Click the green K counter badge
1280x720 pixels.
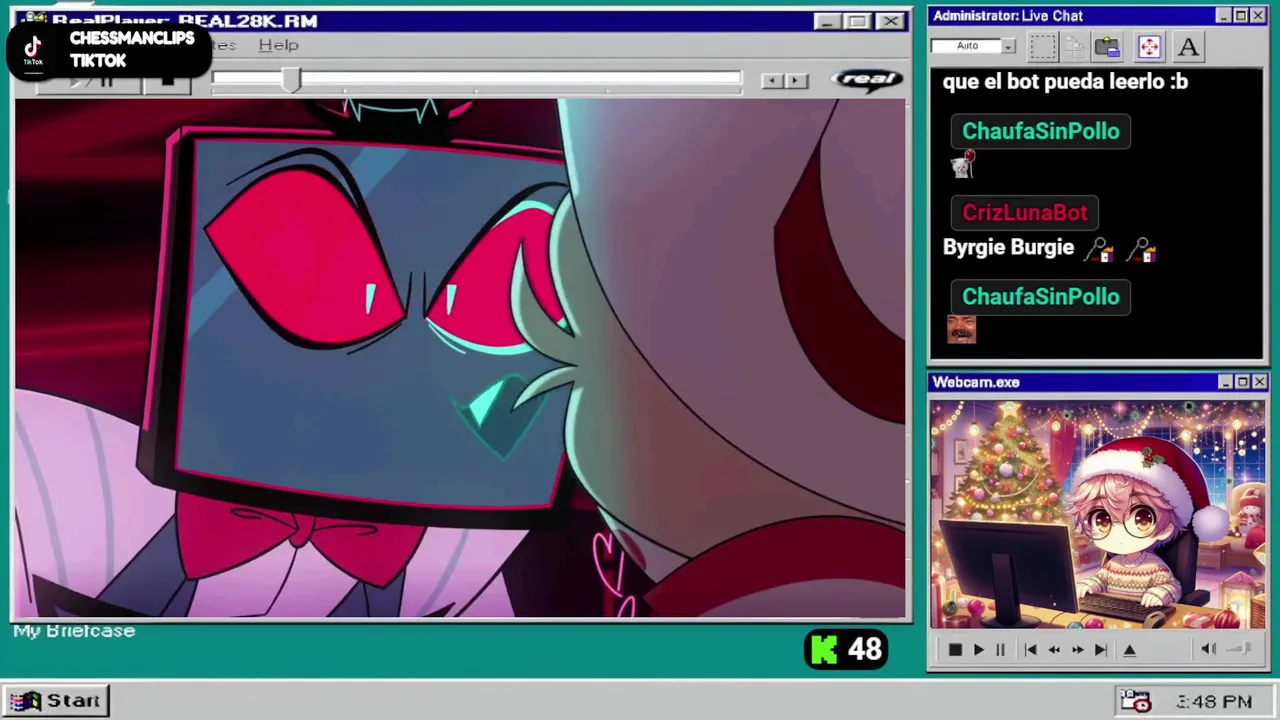coord(846,650)
